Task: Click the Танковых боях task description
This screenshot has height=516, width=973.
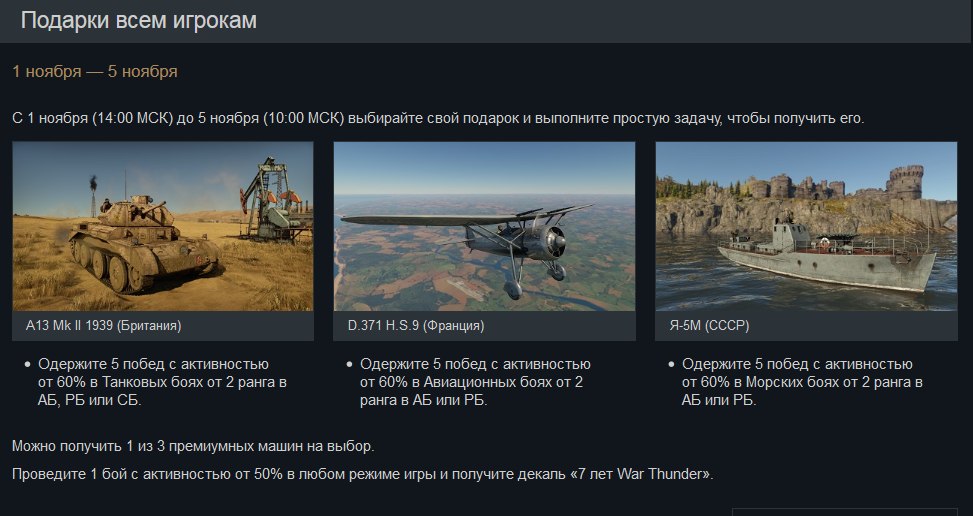Action: pos(162,382)
